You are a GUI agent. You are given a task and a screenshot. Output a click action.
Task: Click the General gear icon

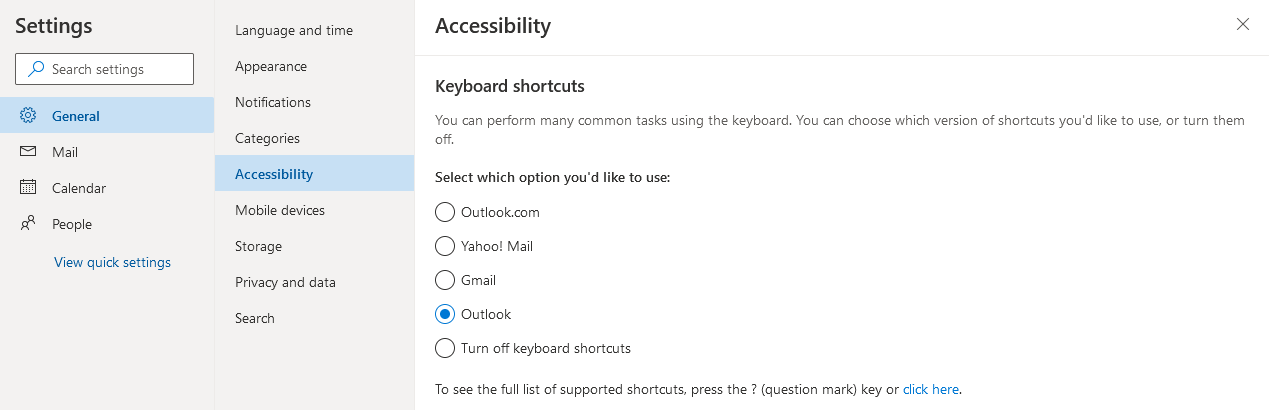click(28, 115)
